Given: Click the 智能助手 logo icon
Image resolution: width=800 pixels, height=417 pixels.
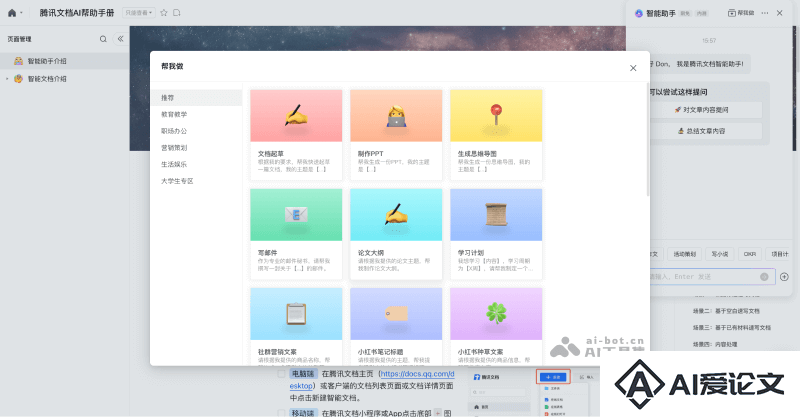Looking at the screenshot, I should [638, 13].
